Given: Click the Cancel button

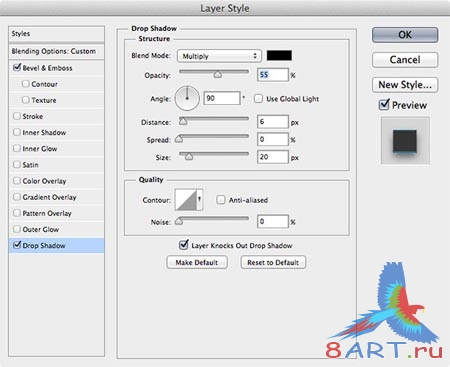Looking at the screenshot, I should 405,60.
